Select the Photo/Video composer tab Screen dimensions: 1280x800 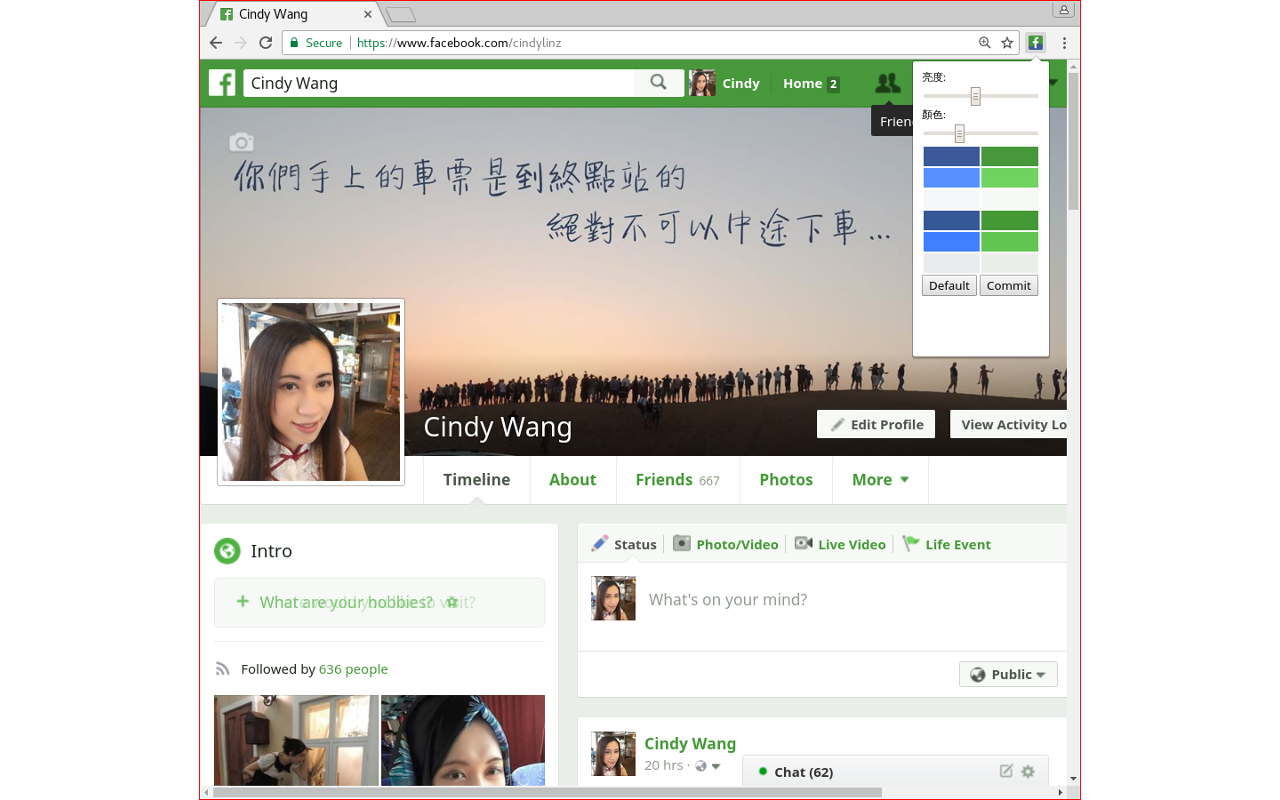(726, 544)
